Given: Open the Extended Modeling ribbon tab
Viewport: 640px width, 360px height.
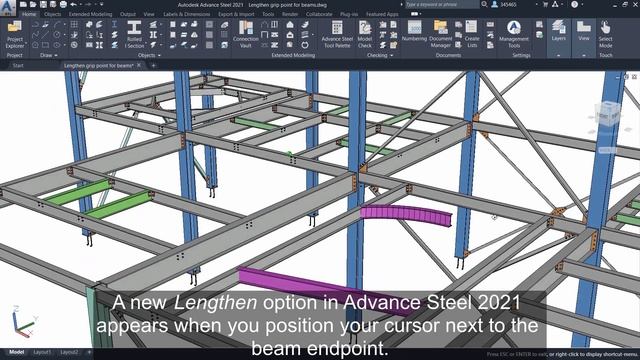Looking at the screenshot, I should tap(90, 14).
